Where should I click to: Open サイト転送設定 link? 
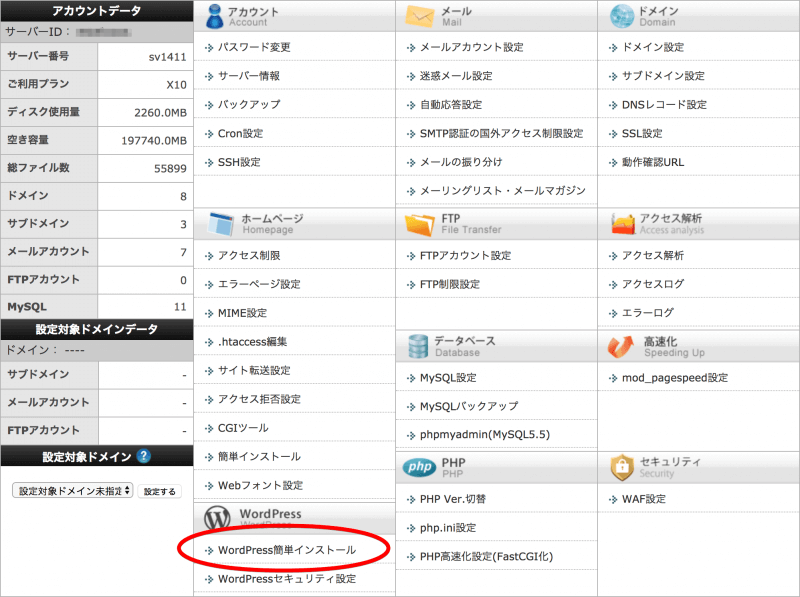[254, 370]
